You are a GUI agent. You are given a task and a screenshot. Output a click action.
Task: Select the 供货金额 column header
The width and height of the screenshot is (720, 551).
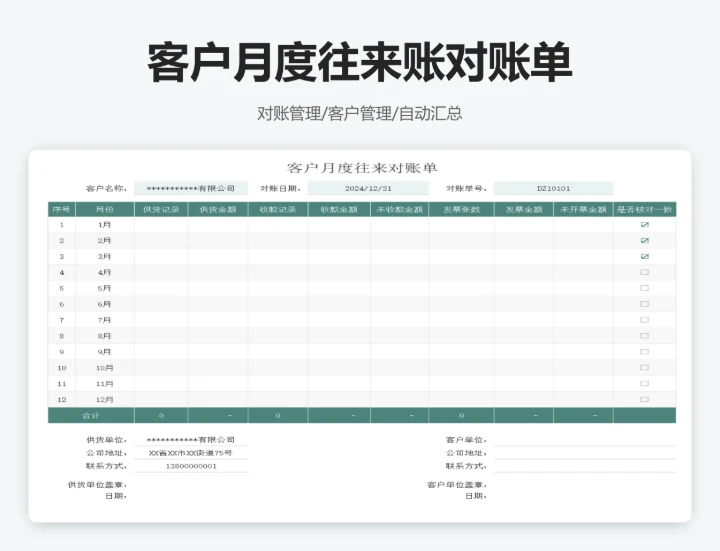pyautogui.click(x=218, y=209)
